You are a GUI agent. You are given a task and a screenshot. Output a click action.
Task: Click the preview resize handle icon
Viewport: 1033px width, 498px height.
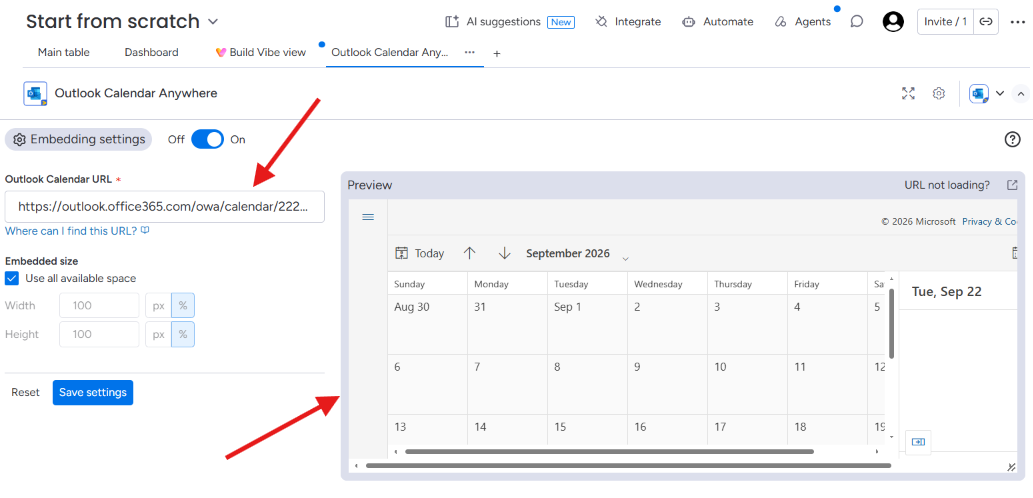[x=1012, y=467]
